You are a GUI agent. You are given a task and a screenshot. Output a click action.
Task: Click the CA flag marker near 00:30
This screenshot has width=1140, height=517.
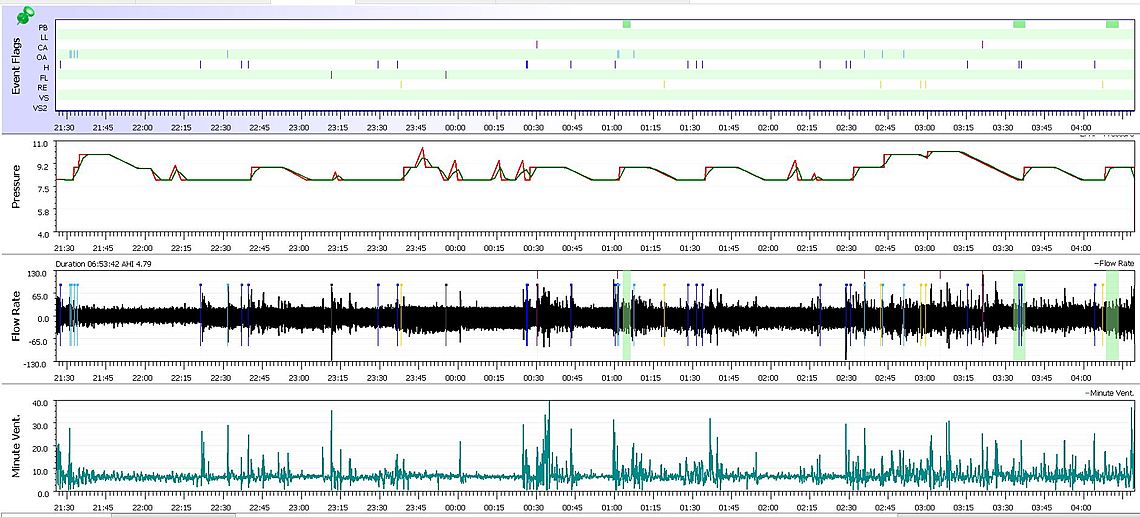click(x=537, y=45)
